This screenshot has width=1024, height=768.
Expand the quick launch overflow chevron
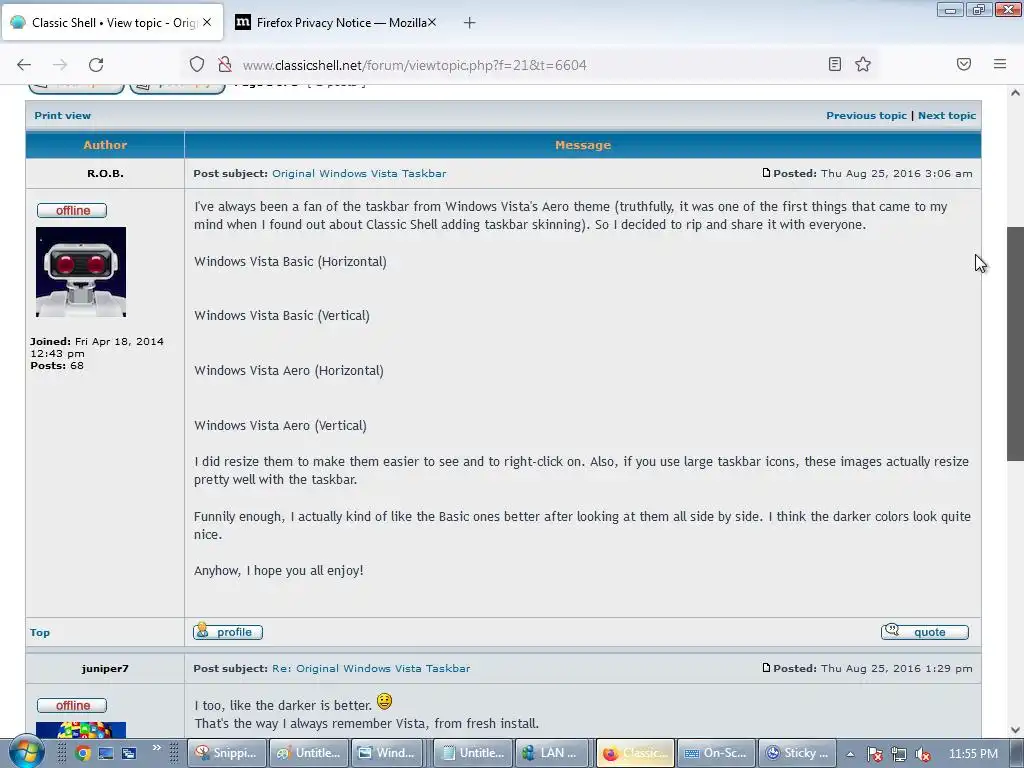[x=157, y=748]
